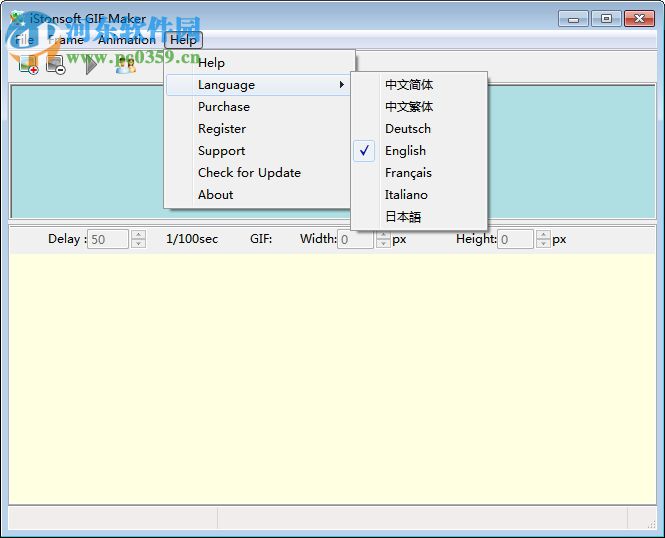Viewport: 665px width, 538px height.
Task: Select Register from the Help menu
Action: [259, 129]
